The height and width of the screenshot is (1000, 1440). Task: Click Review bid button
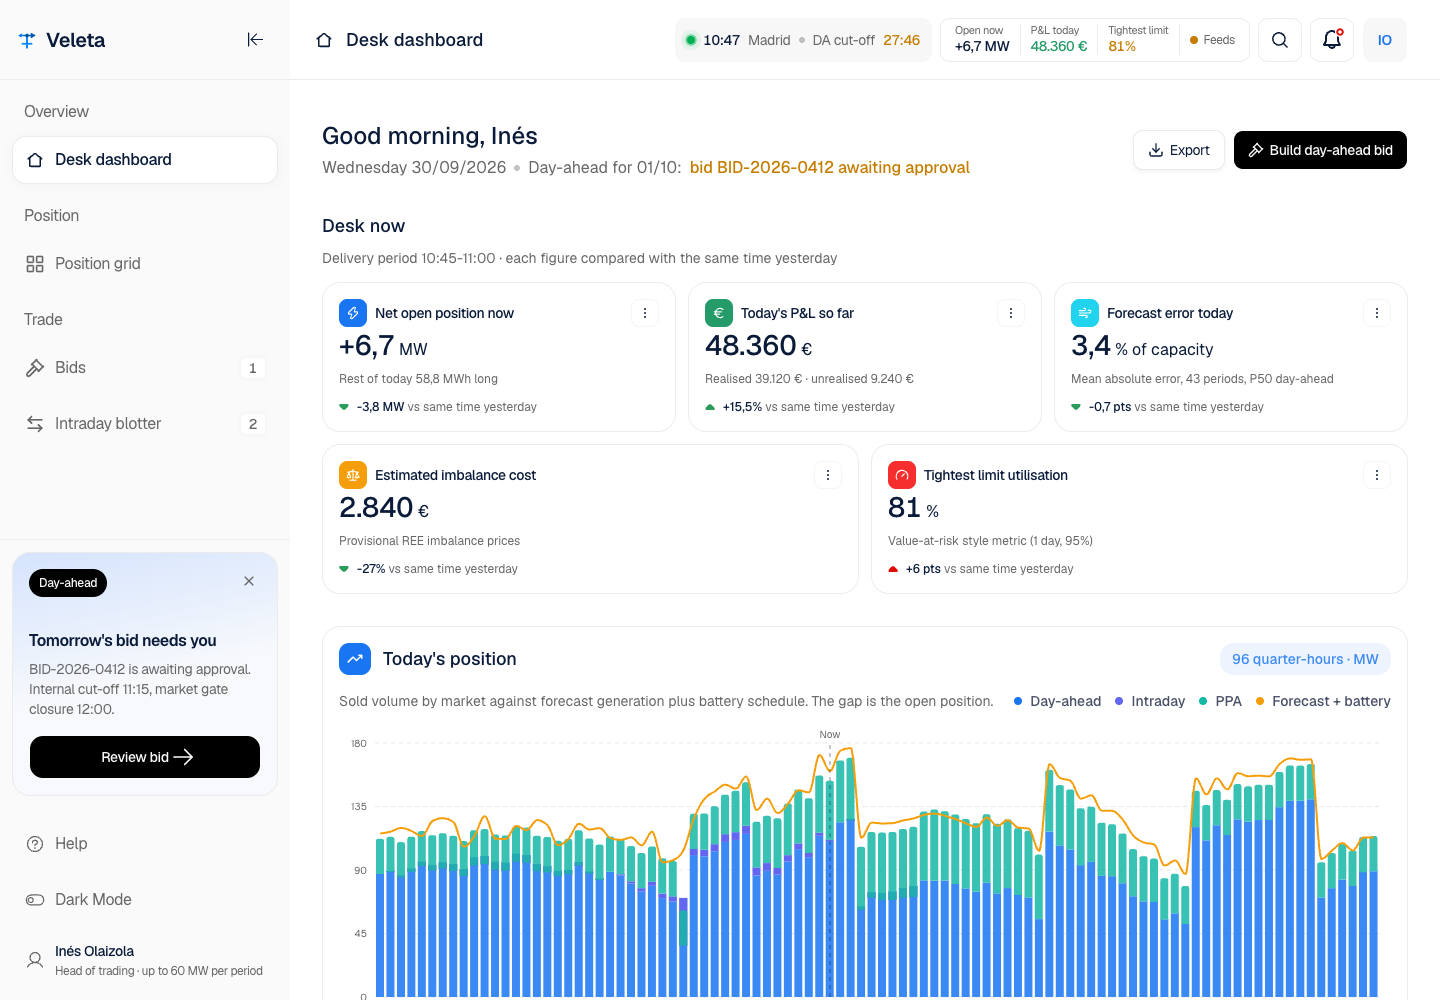click(x=145, y=757)
